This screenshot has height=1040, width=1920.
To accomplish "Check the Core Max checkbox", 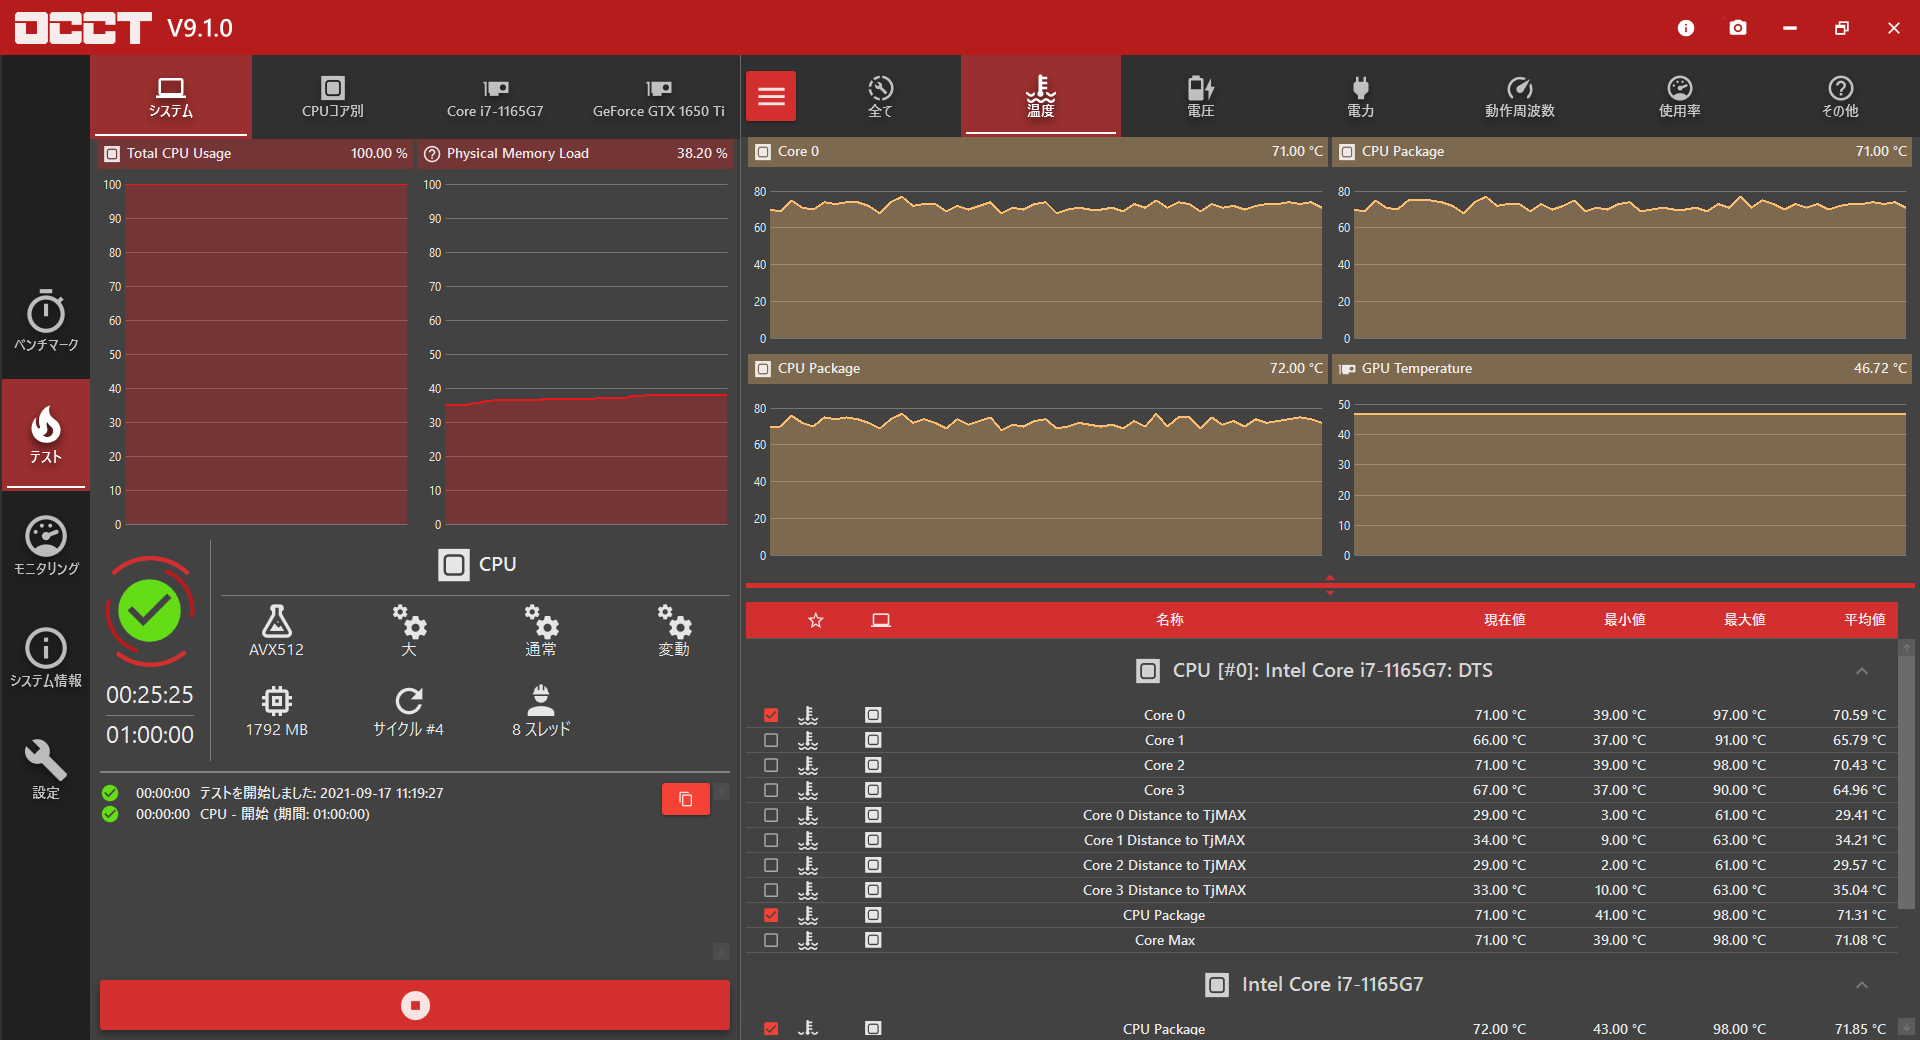I will pos(771,940).
